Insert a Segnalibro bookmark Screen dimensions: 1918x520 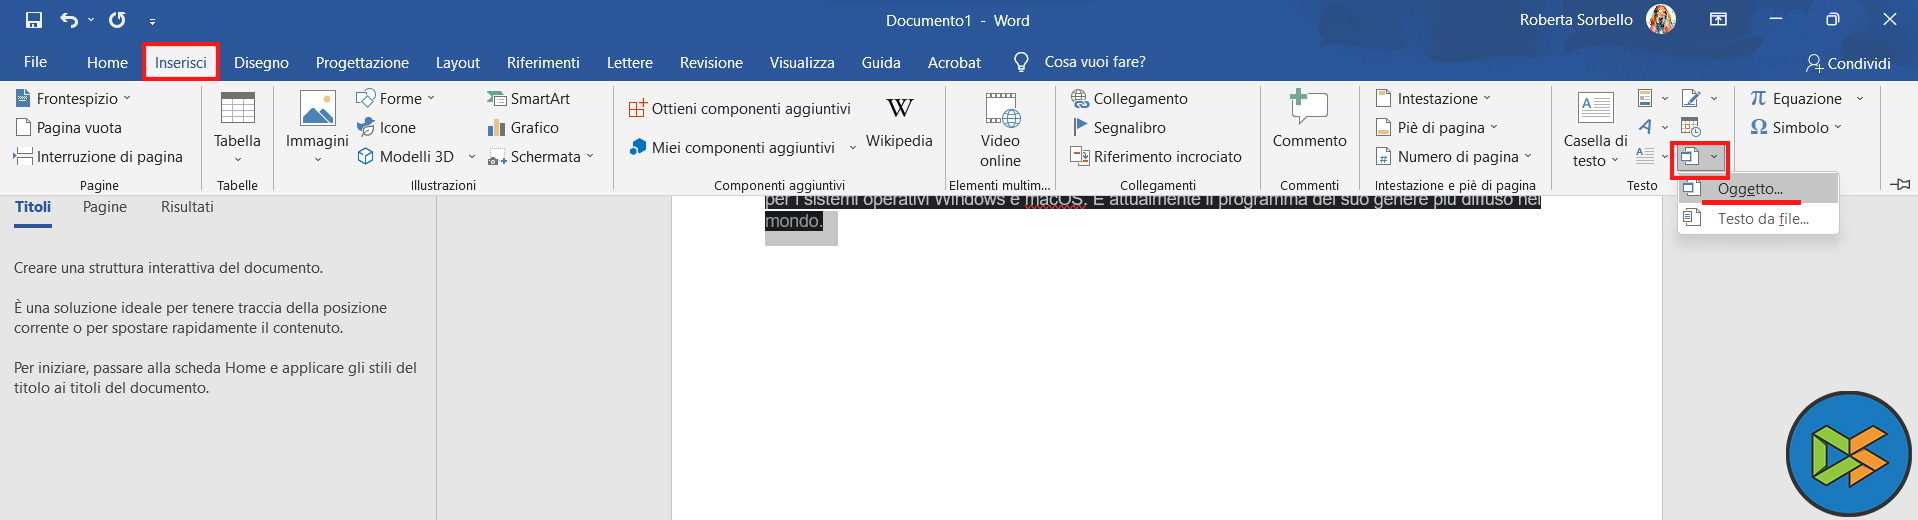1118,127
